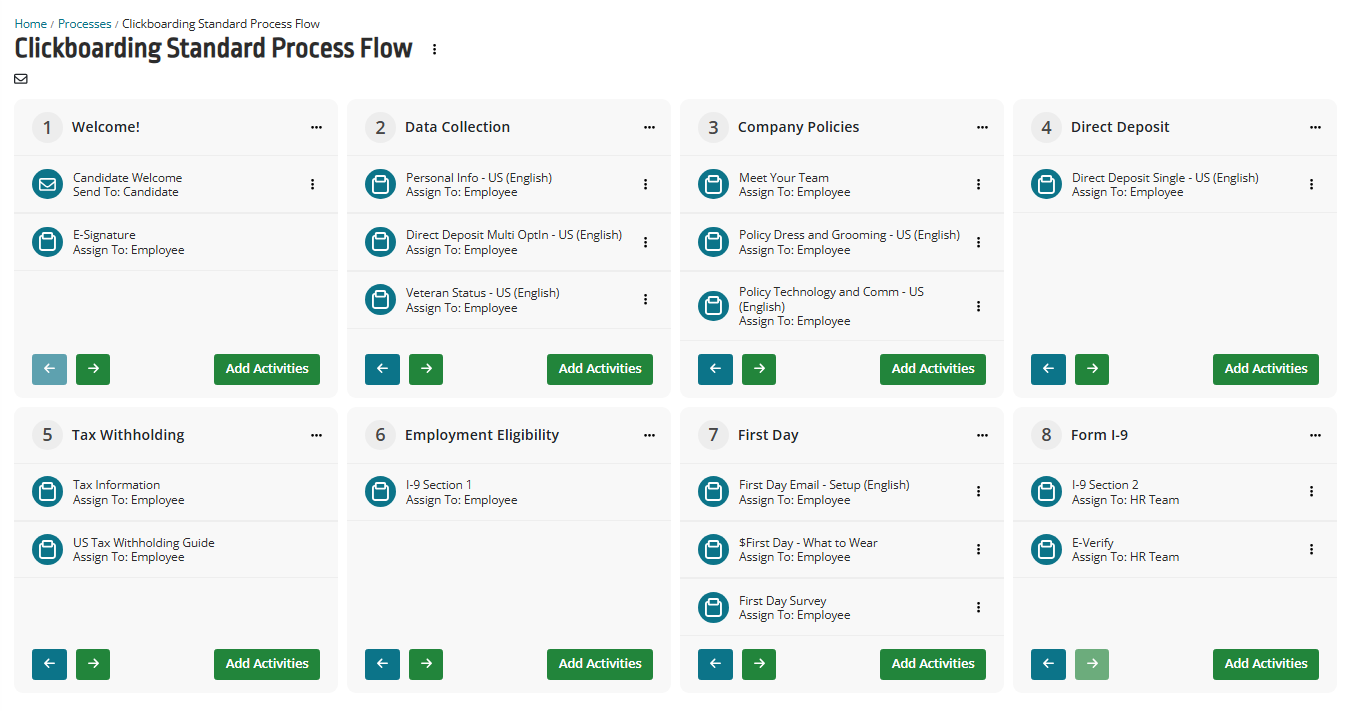Add Activities to Direct Deposit step
The width and height of the screenshot is (1359, 711).
1266,369
